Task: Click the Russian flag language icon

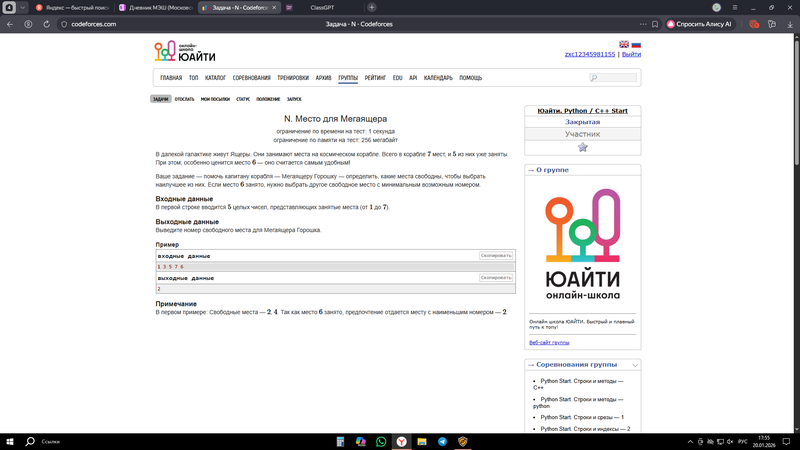Action: (x=636, y=44)
